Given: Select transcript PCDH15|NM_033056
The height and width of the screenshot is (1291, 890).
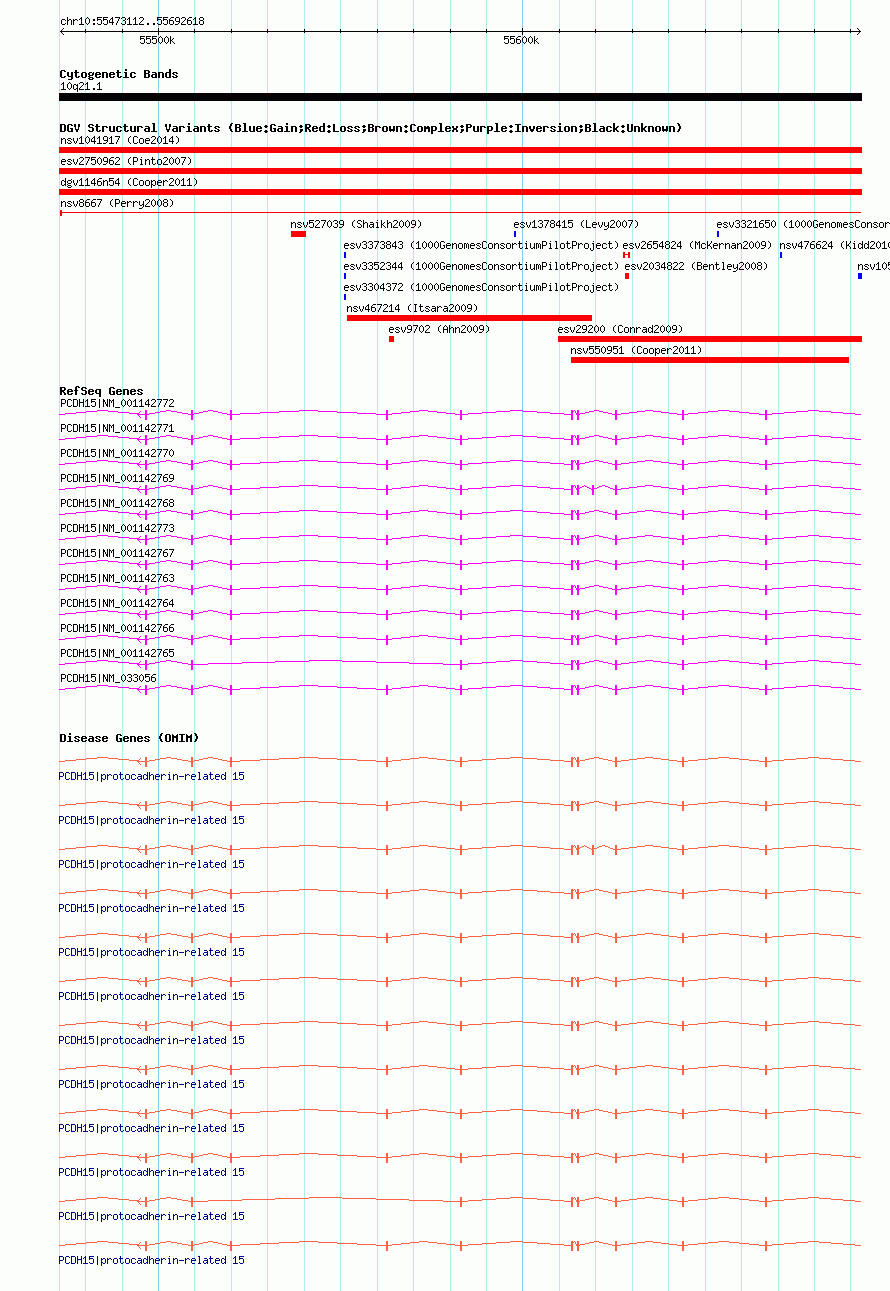Looking at the screenshot, I should pos(108,678).
